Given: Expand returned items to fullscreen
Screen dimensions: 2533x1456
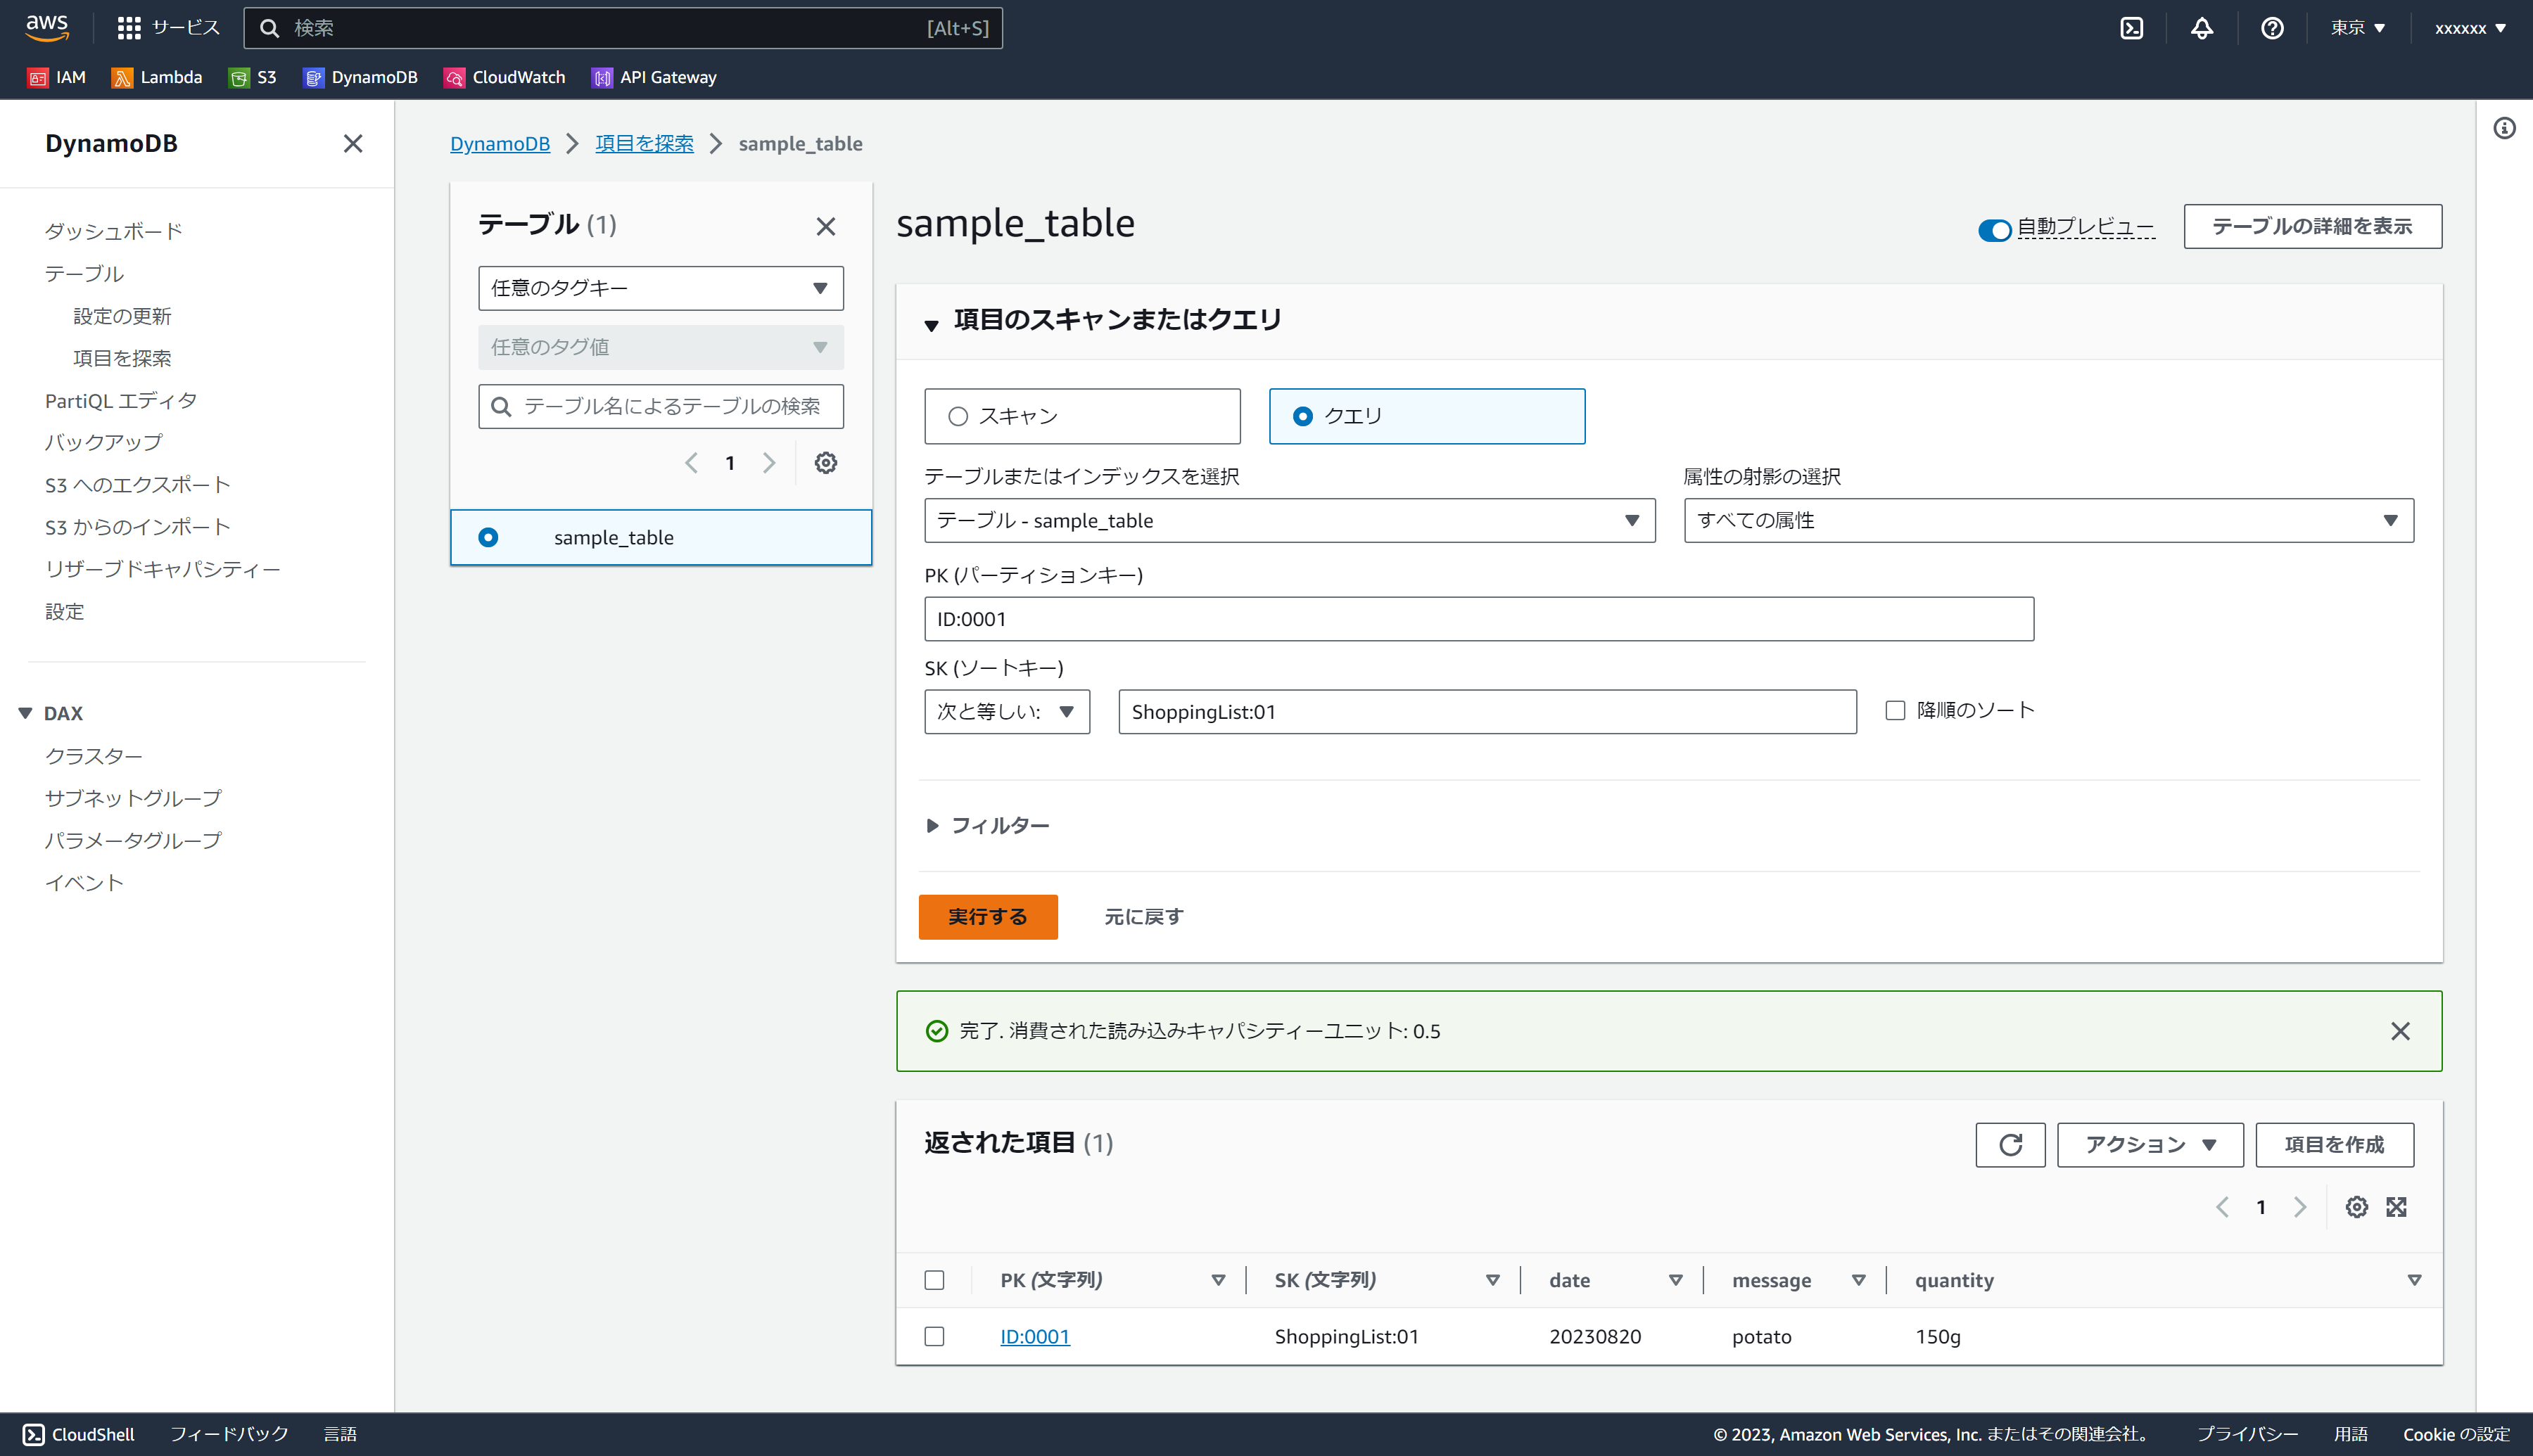Looking at the screenshot, I should click(x=2396, y=1207).
